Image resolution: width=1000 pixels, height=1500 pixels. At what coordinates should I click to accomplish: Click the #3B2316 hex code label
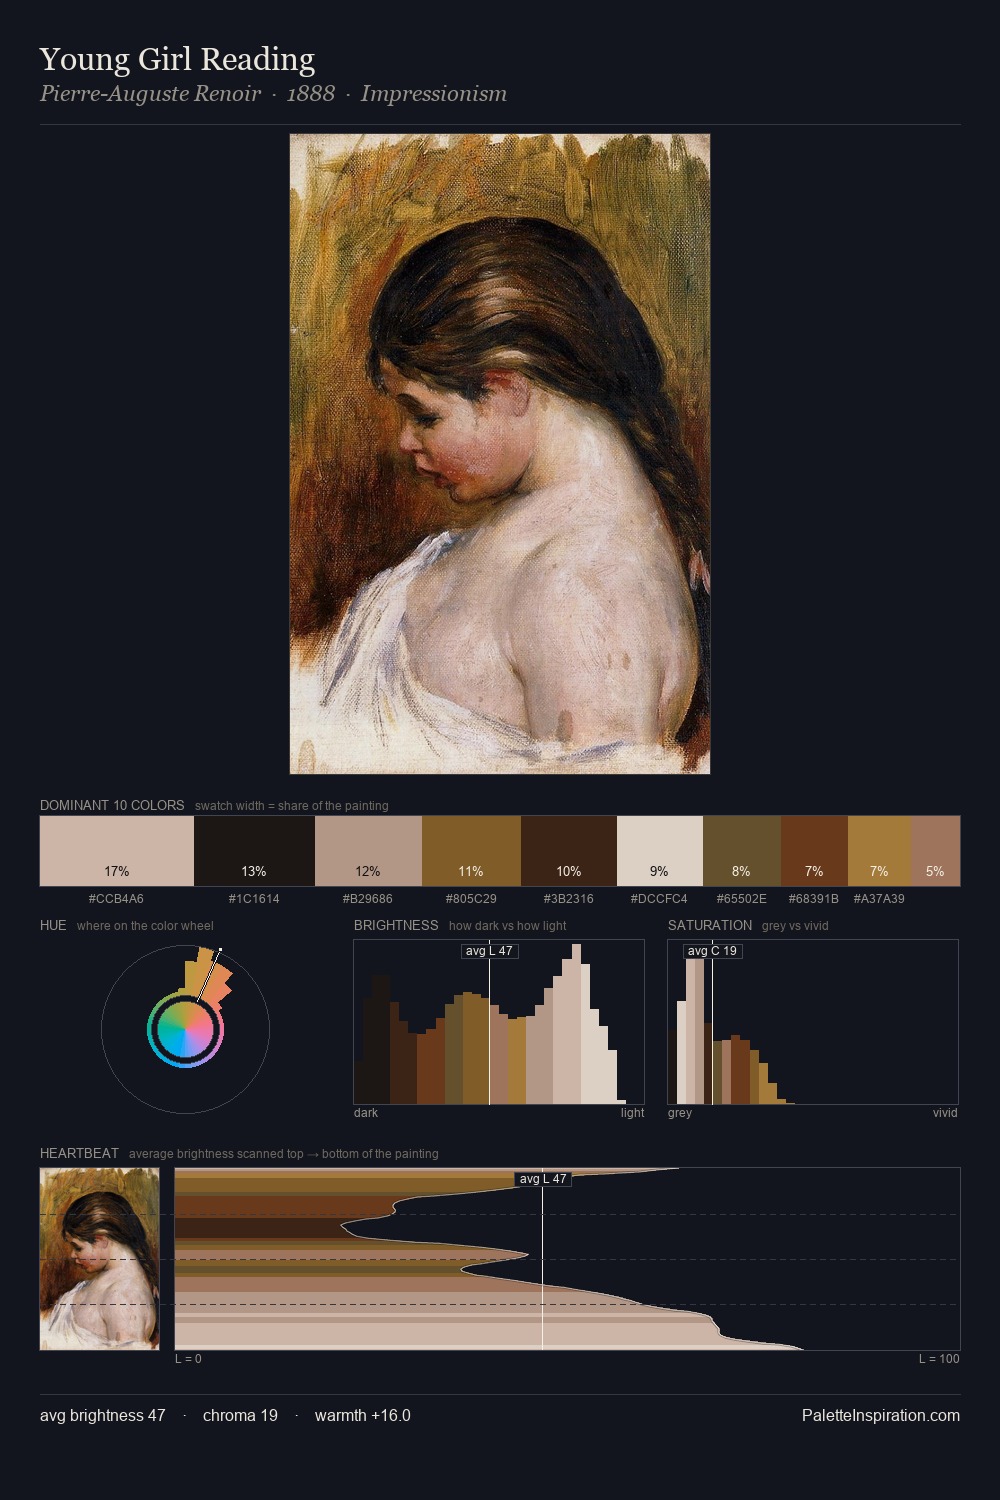(569, 899)
